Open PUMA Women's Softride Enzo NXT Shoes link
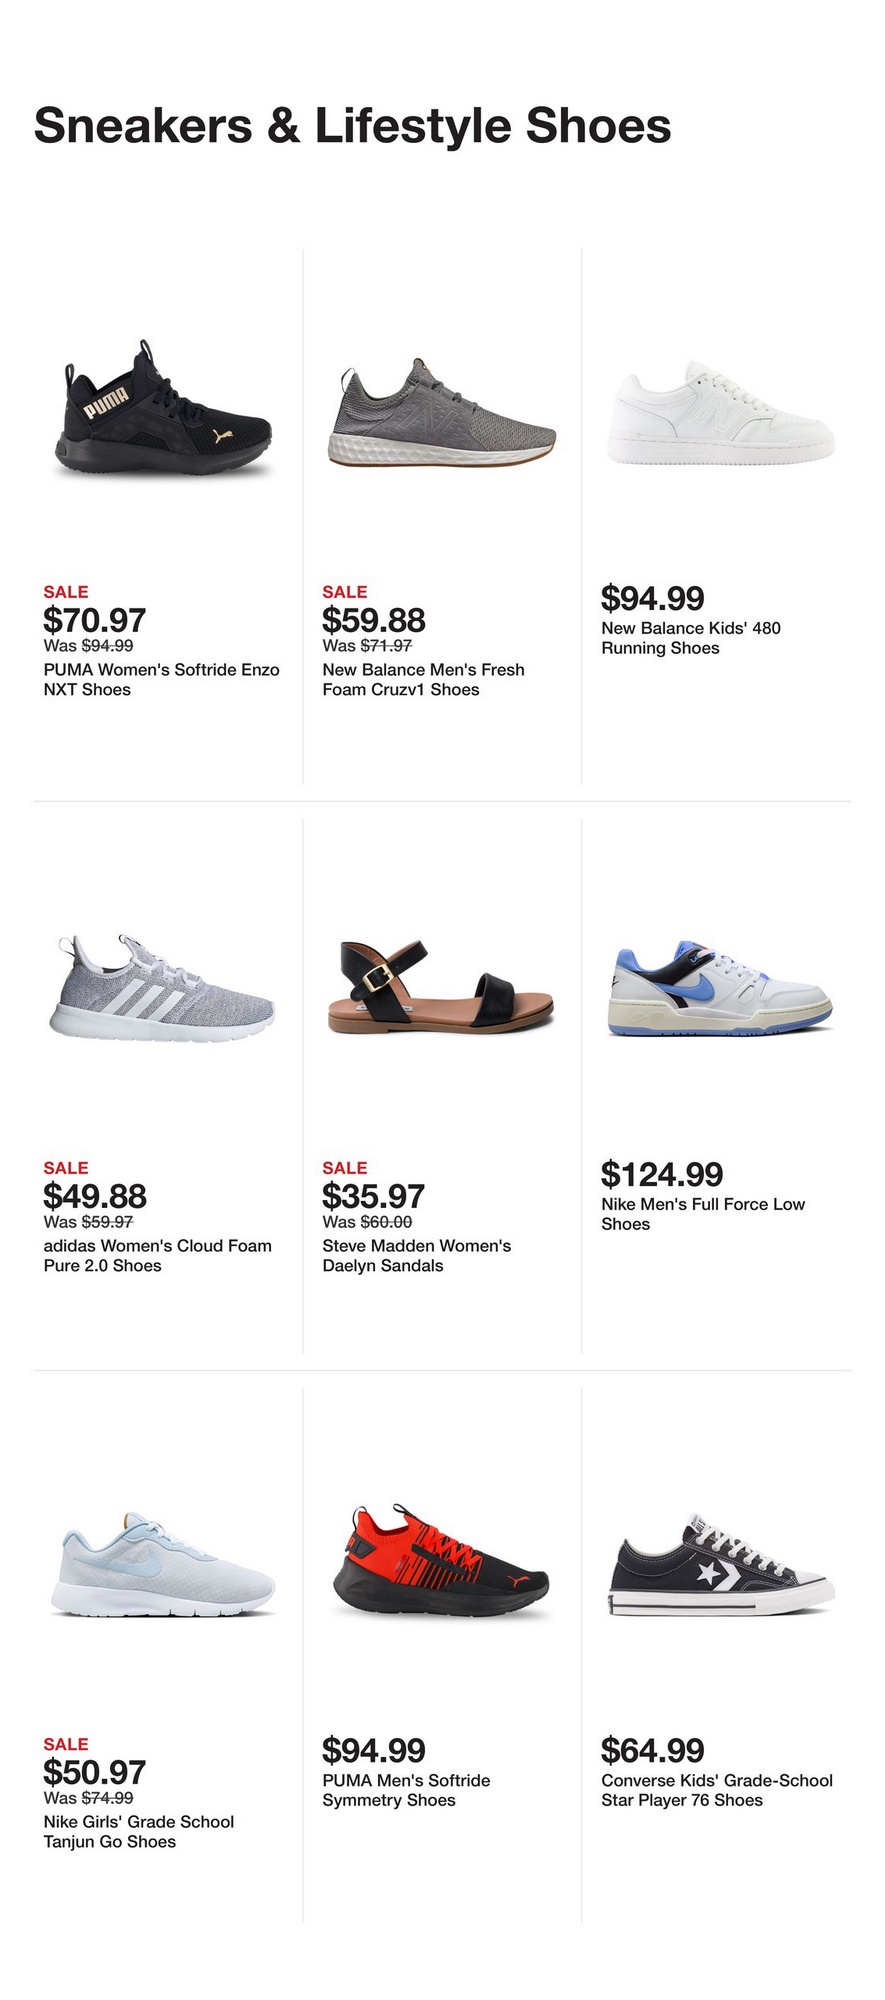 161,680
